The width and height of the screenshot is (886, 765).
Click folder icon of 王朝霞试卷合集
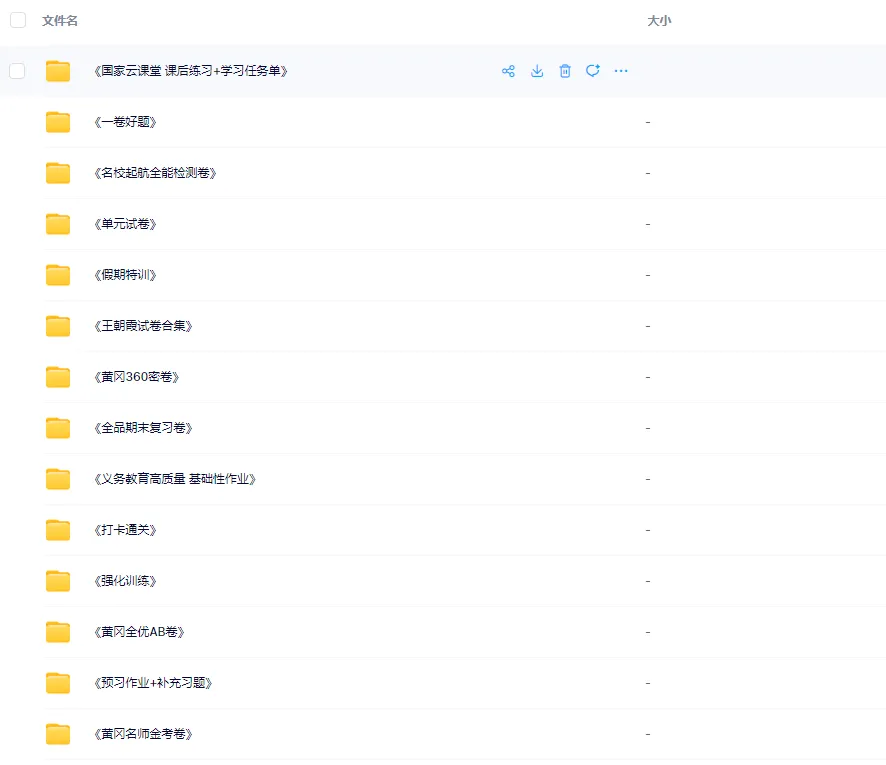point(58,326)
